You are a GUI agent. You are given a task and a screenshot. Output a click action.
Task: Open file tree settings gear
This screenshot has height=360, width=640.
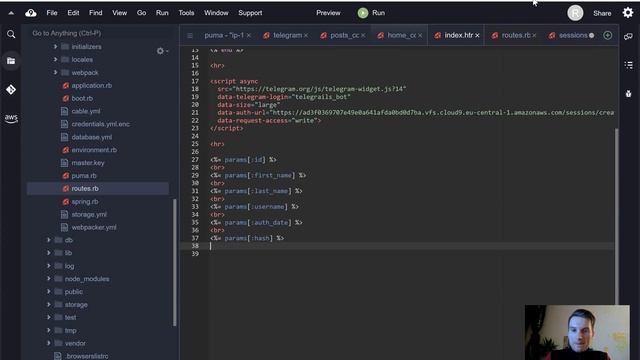coord(162,51)
